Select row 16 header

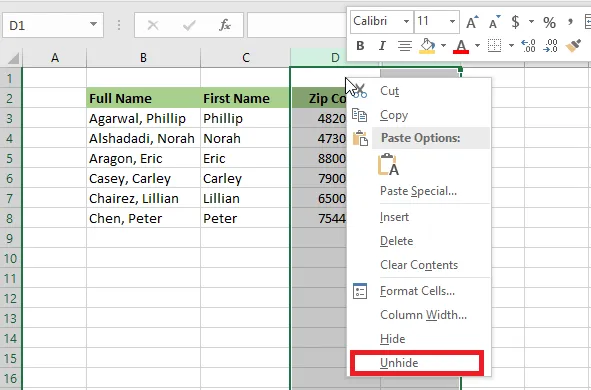(x=11, y=378)
